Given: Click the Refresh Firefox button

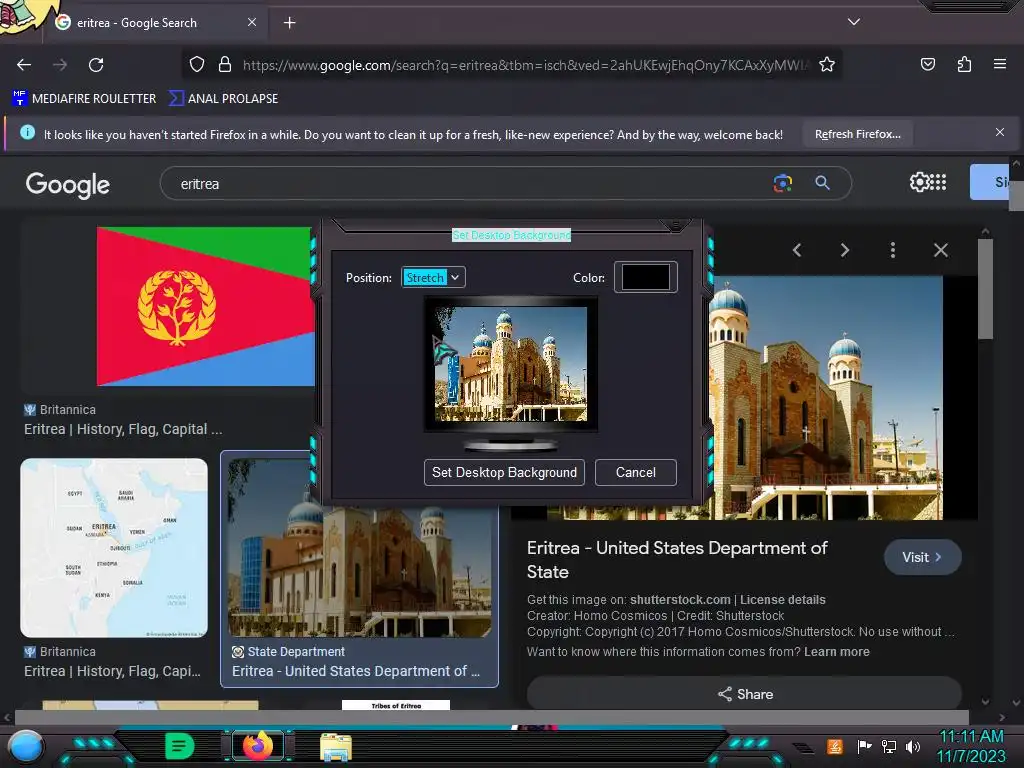Looking at the screenshot, I should [857, 134].
